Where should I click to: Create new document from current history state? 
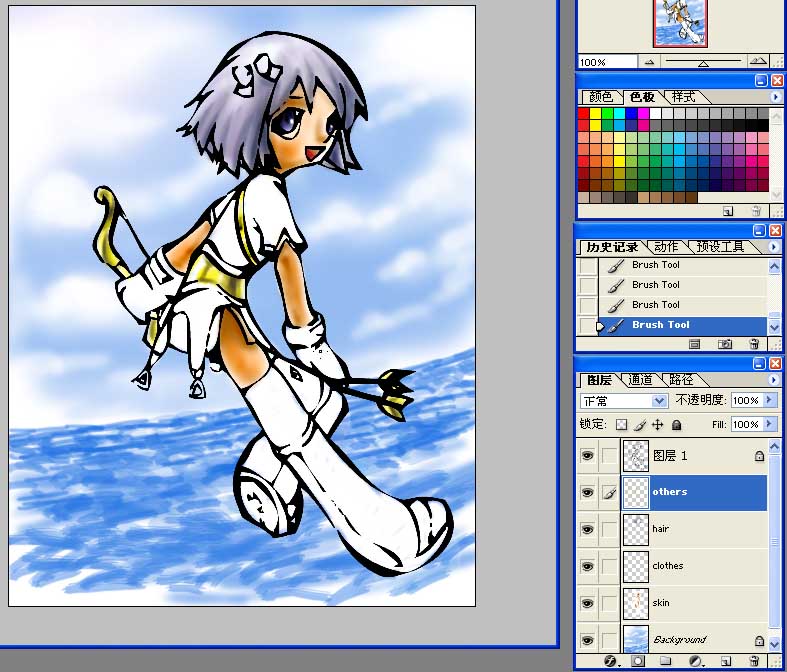(694, 344)
